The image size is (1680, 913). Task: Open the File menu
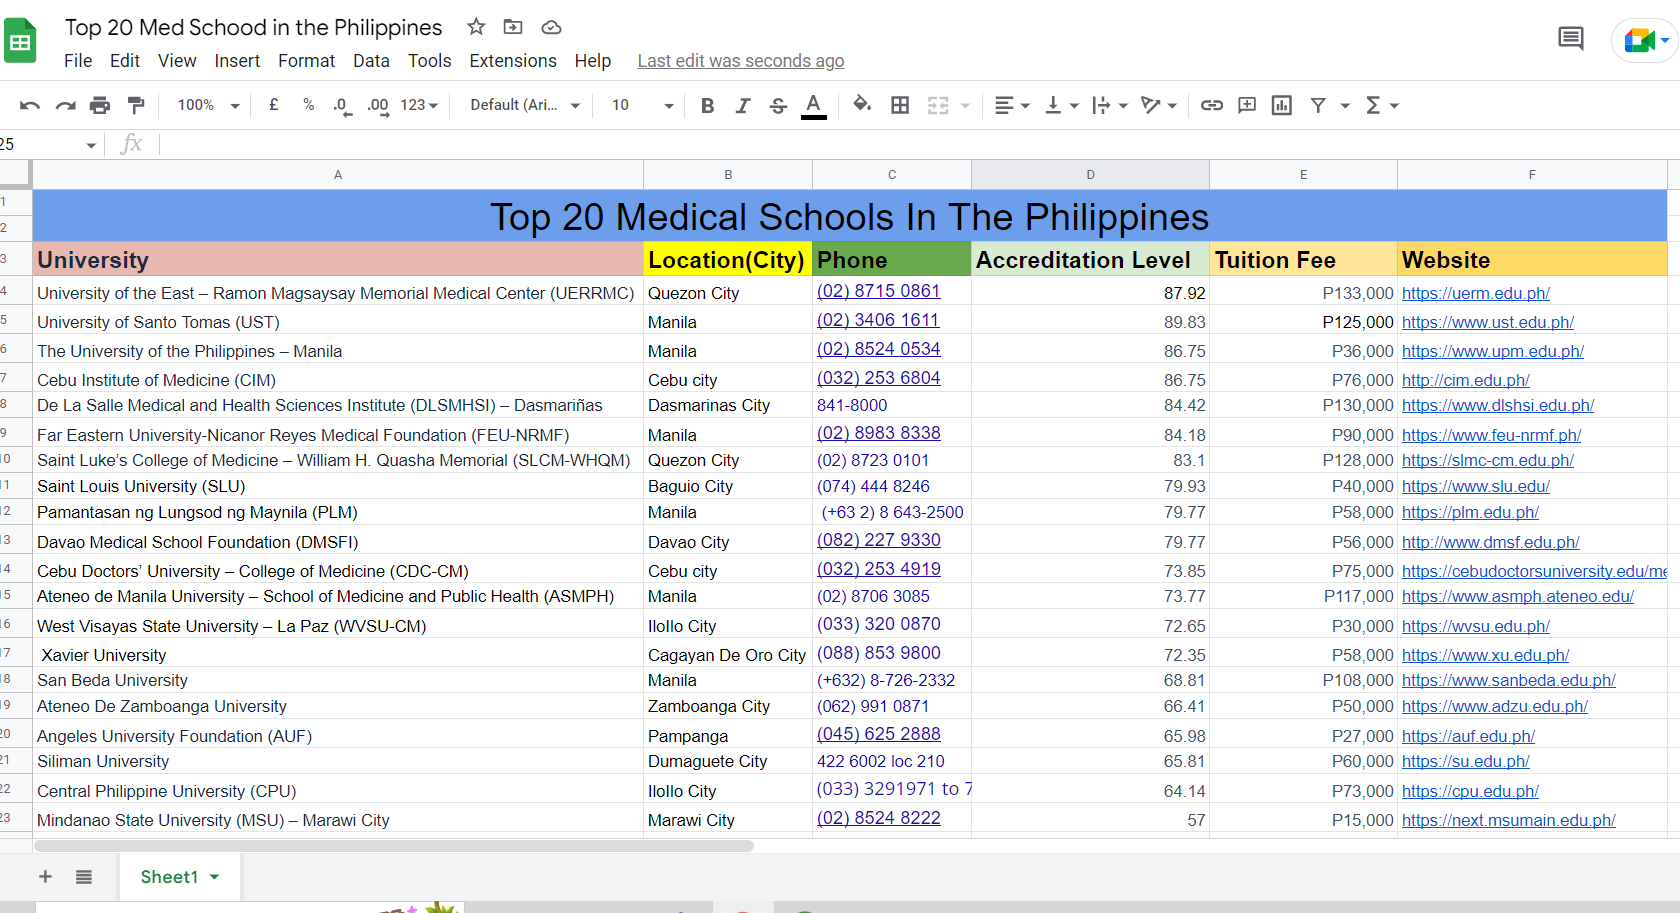pyautogui.click(x=78, y=61)
